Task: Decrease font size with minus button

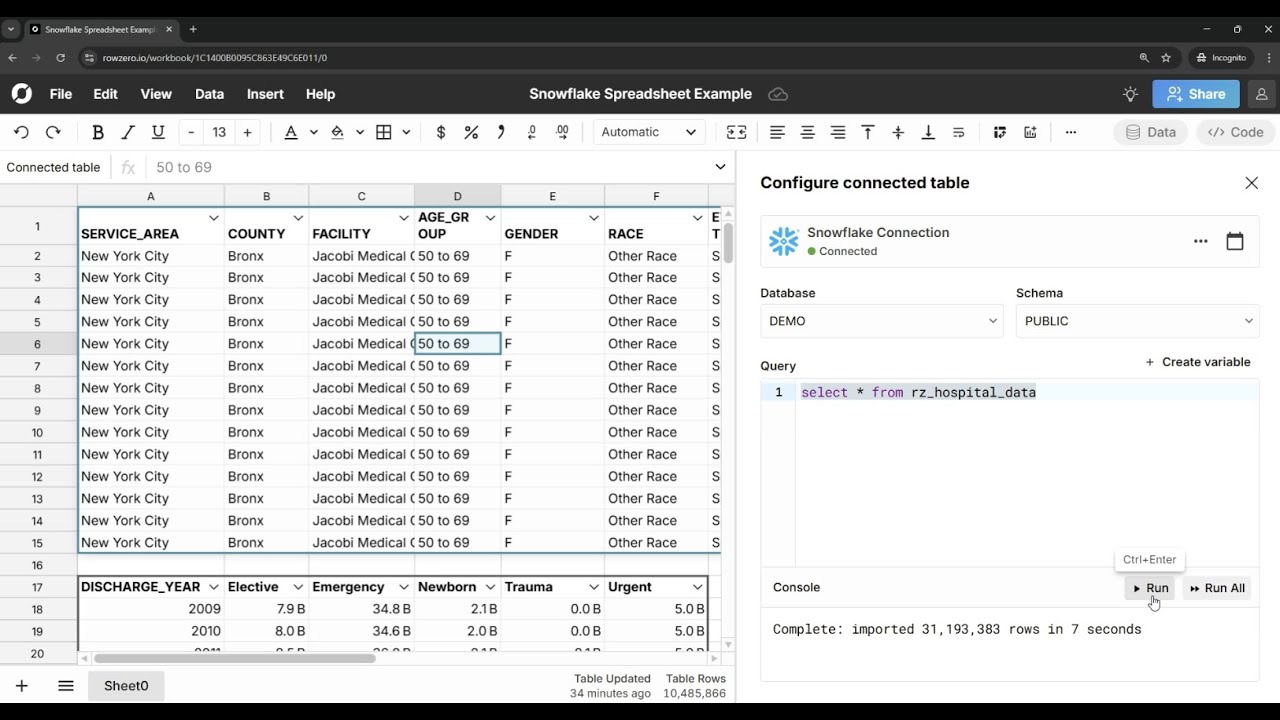Action: pyautogui.click(x=191, y=132)
